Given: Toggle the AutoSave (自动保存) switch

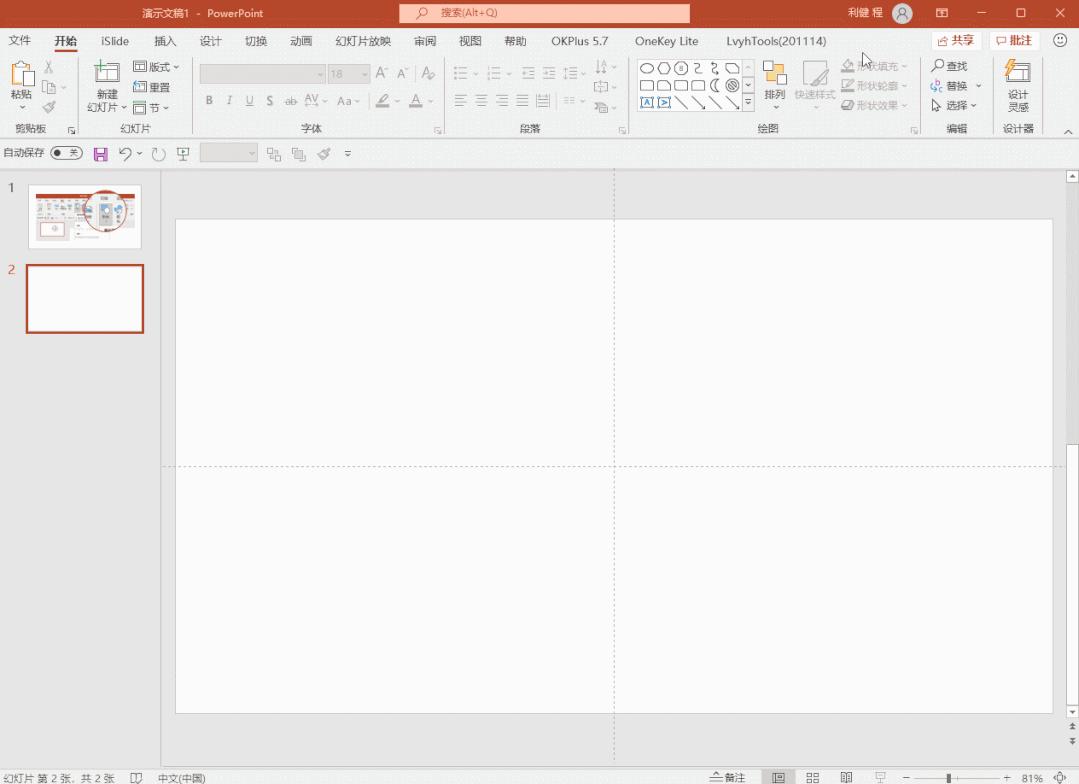Looking at the screenshot, I should point(66,153).
